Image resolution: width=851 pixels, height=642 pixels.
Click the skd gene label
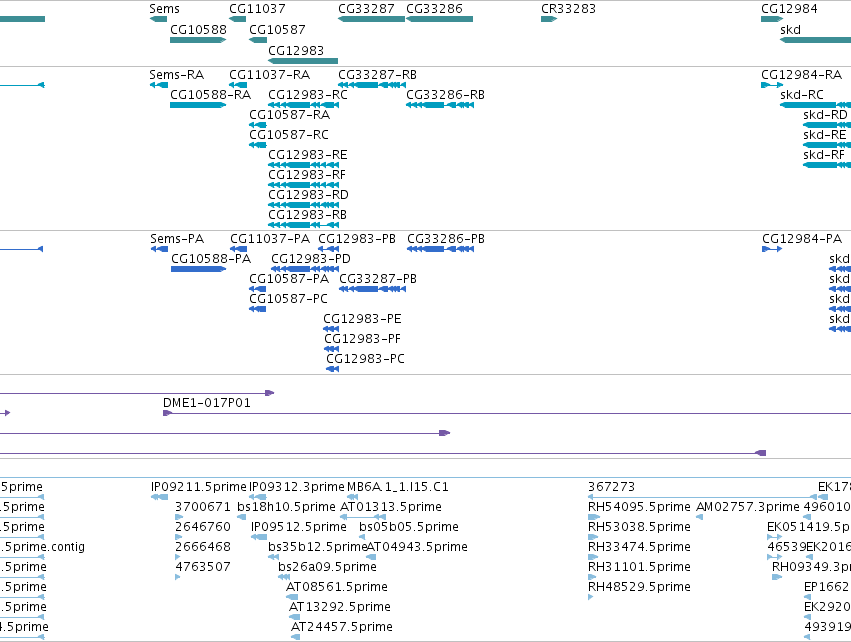click(790, 30)
